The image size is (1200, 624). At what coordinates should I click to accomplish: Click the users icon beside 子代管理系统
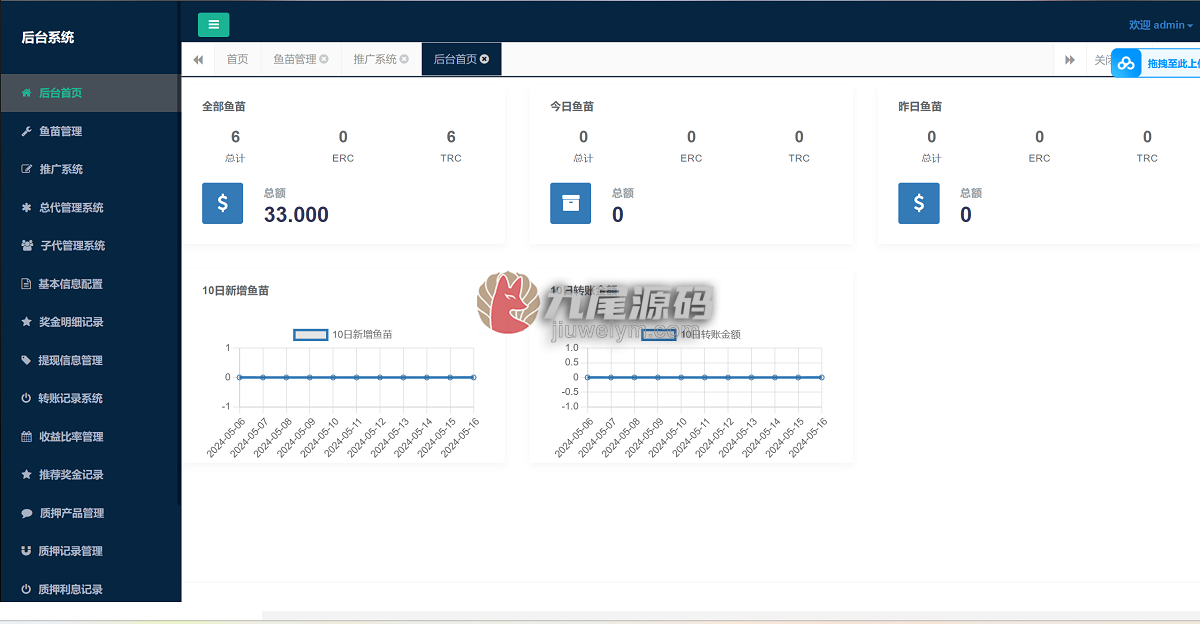pyautogui.click(x=27, y=245)
